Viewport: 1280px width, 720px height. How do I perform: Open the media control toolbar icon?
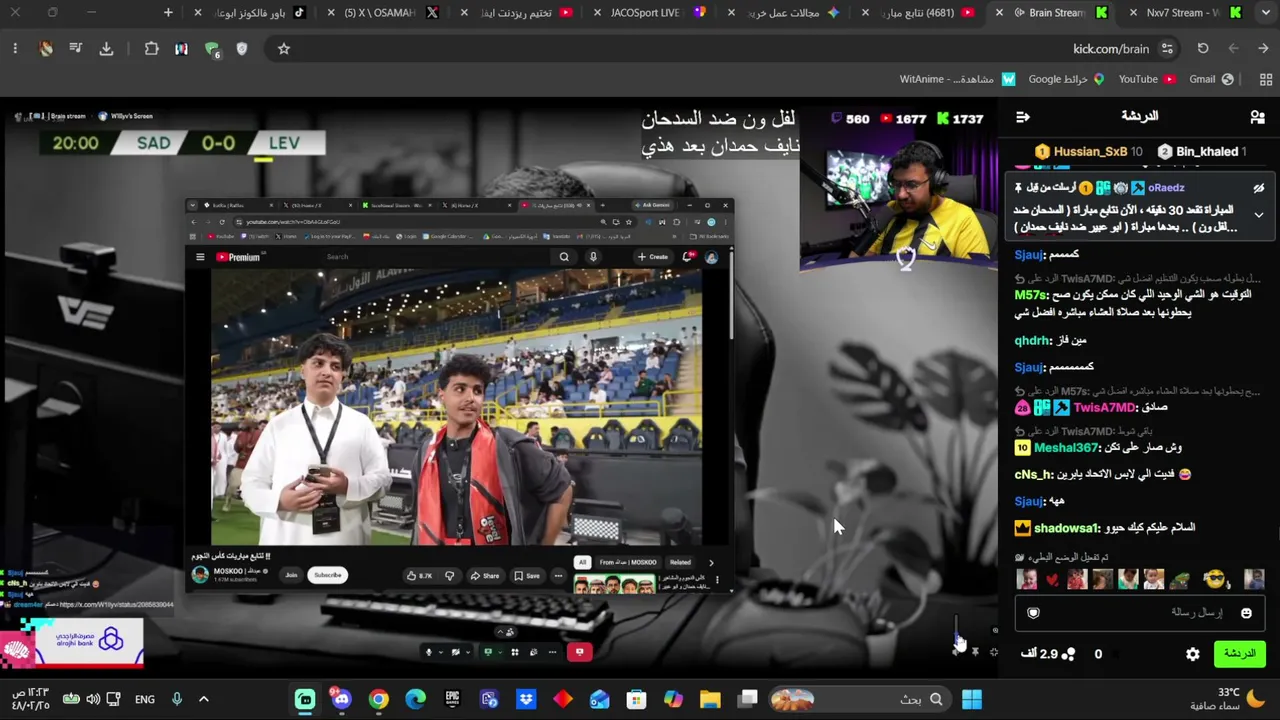(75, 48)
